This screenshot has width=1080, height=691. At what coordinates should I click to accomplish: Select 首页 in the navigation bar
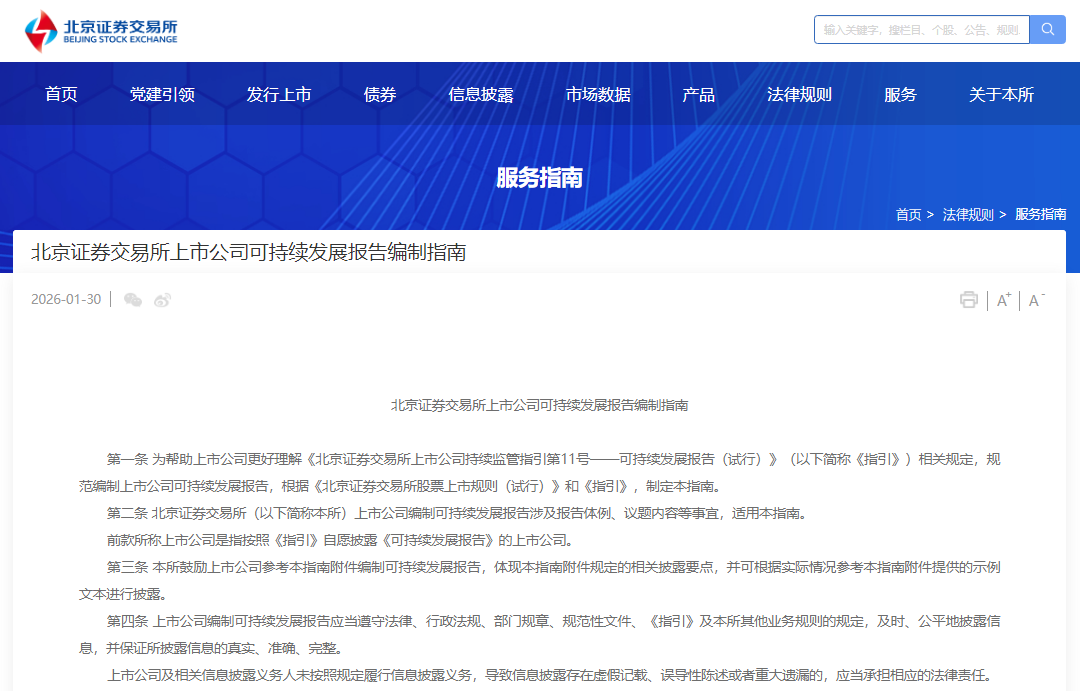tap(60, 94)
